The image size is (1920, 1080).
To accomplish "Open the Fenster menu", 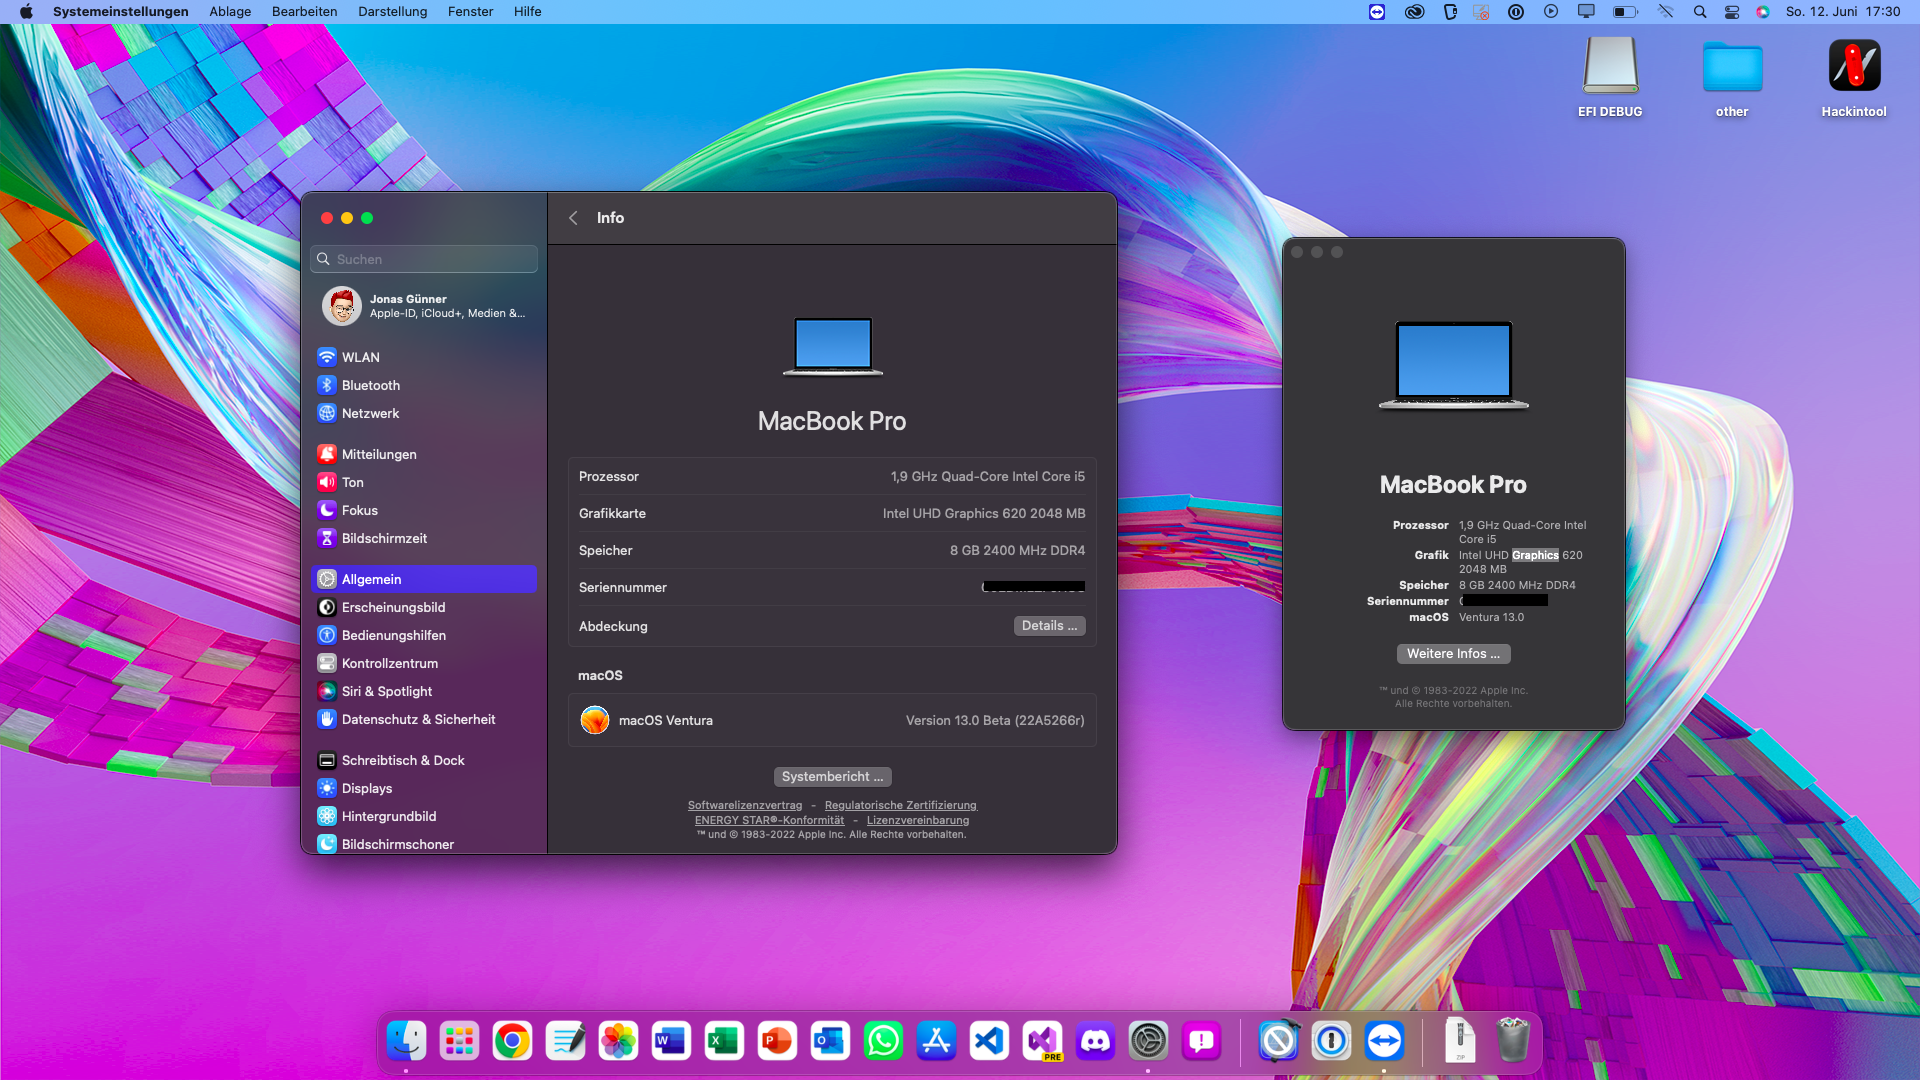I will point(470,12).
